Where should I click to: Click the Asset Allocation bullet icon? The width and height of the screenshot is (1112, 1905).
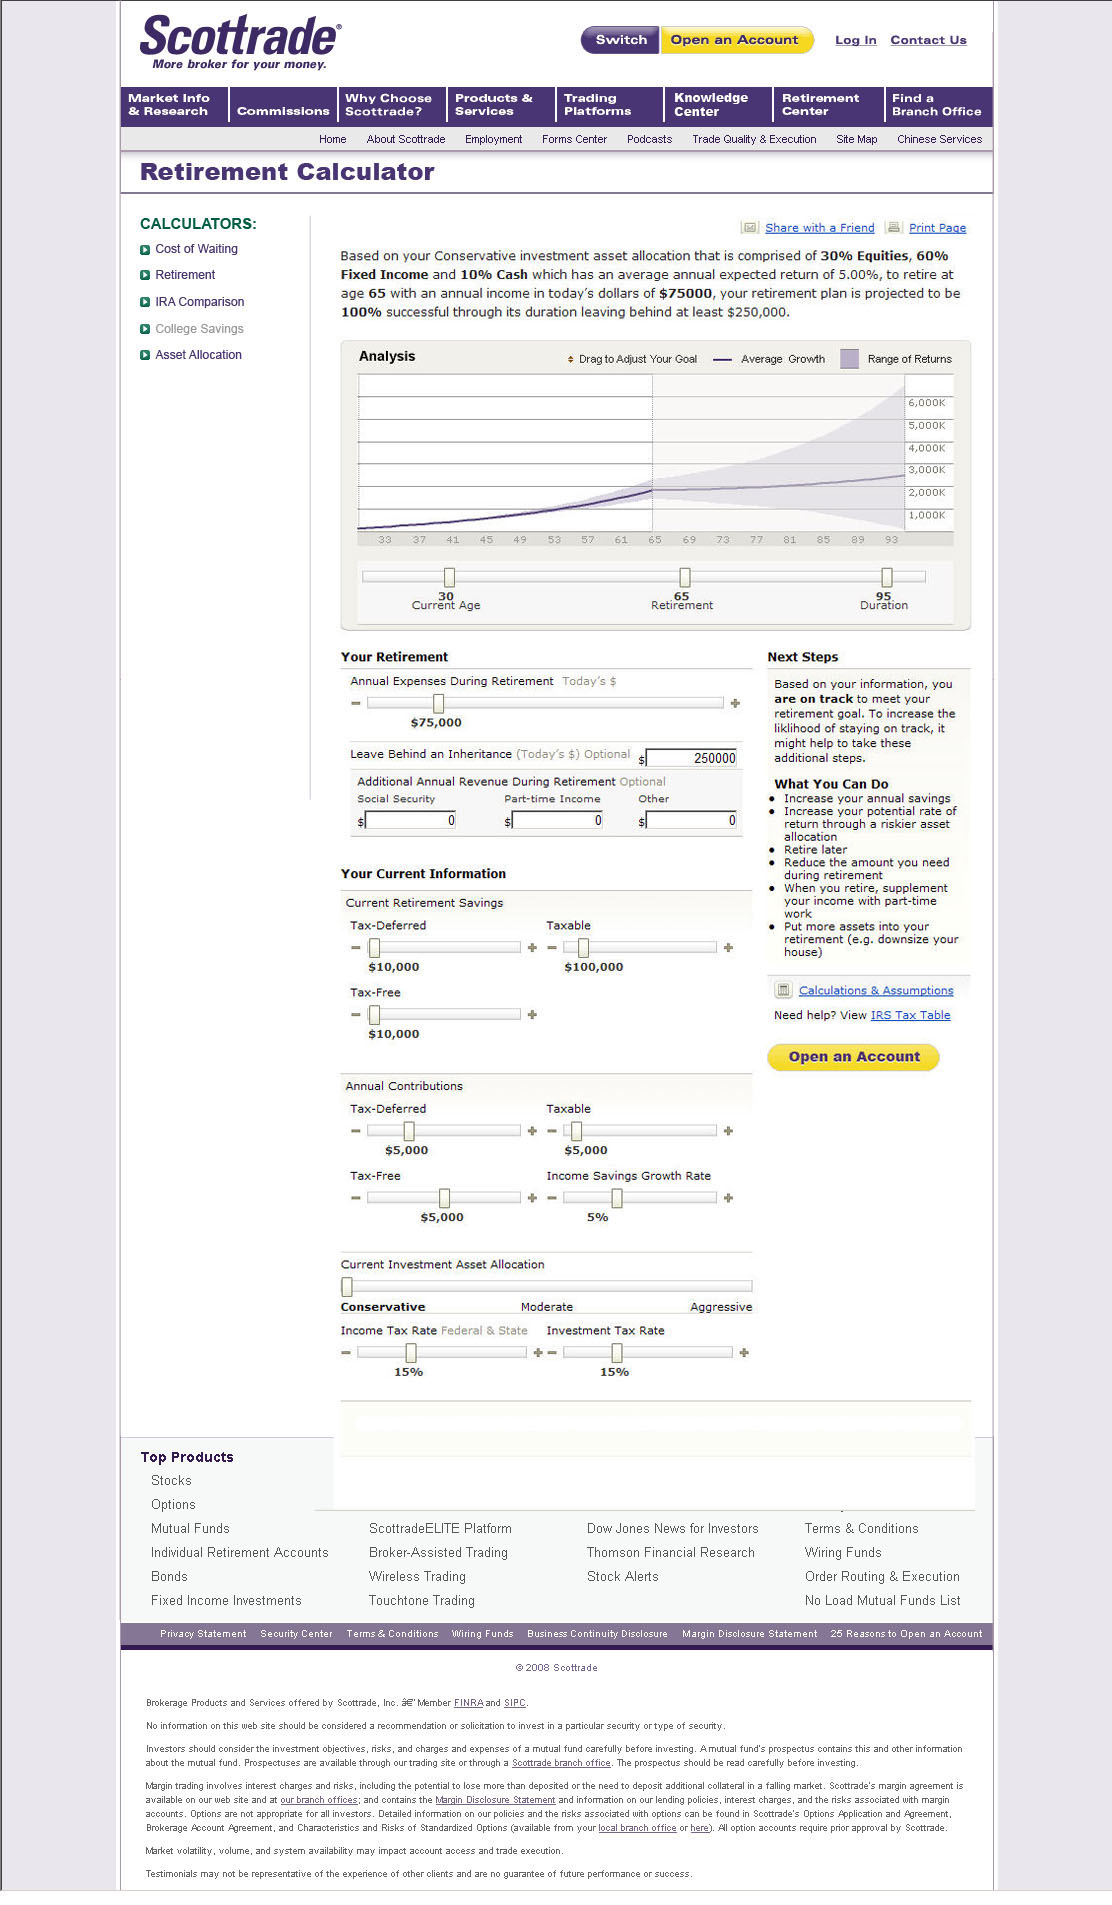pos(145,355)
